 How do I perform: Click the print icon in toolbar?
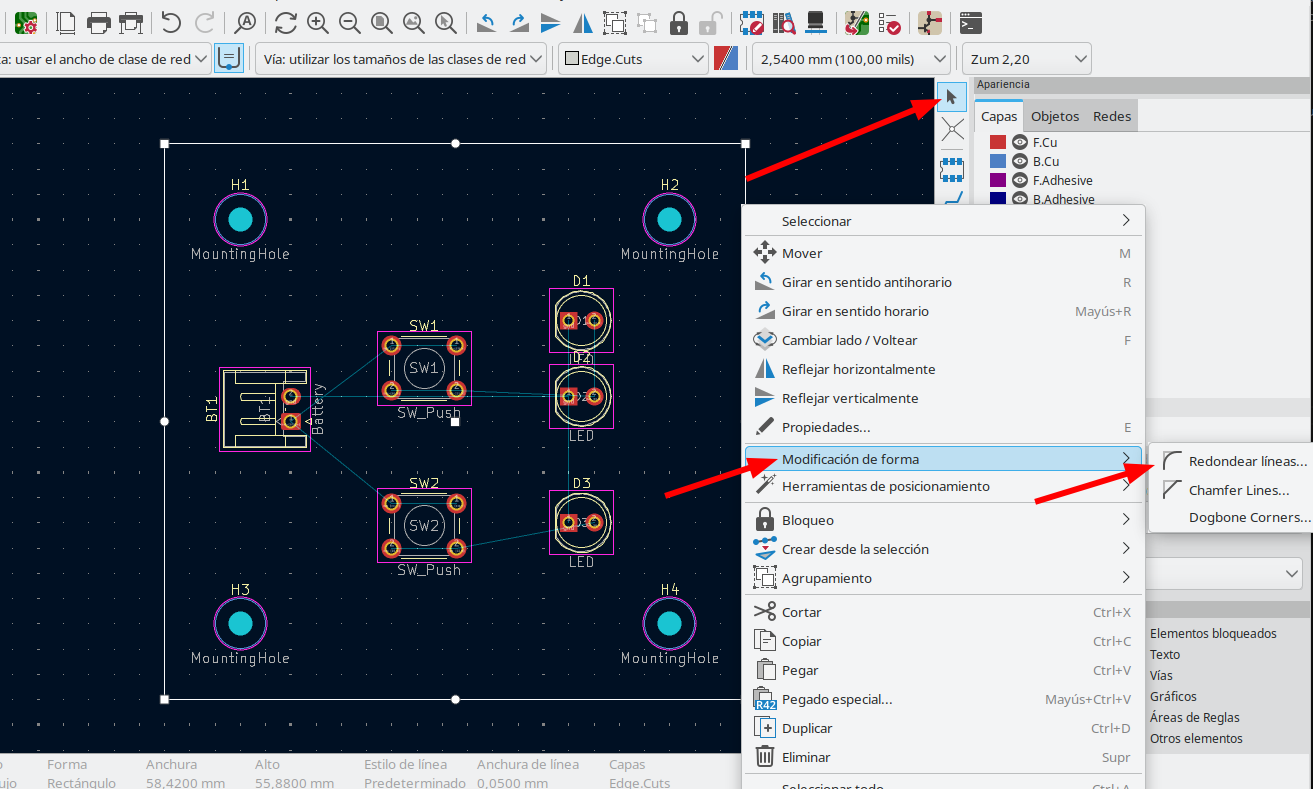[98, 22]
